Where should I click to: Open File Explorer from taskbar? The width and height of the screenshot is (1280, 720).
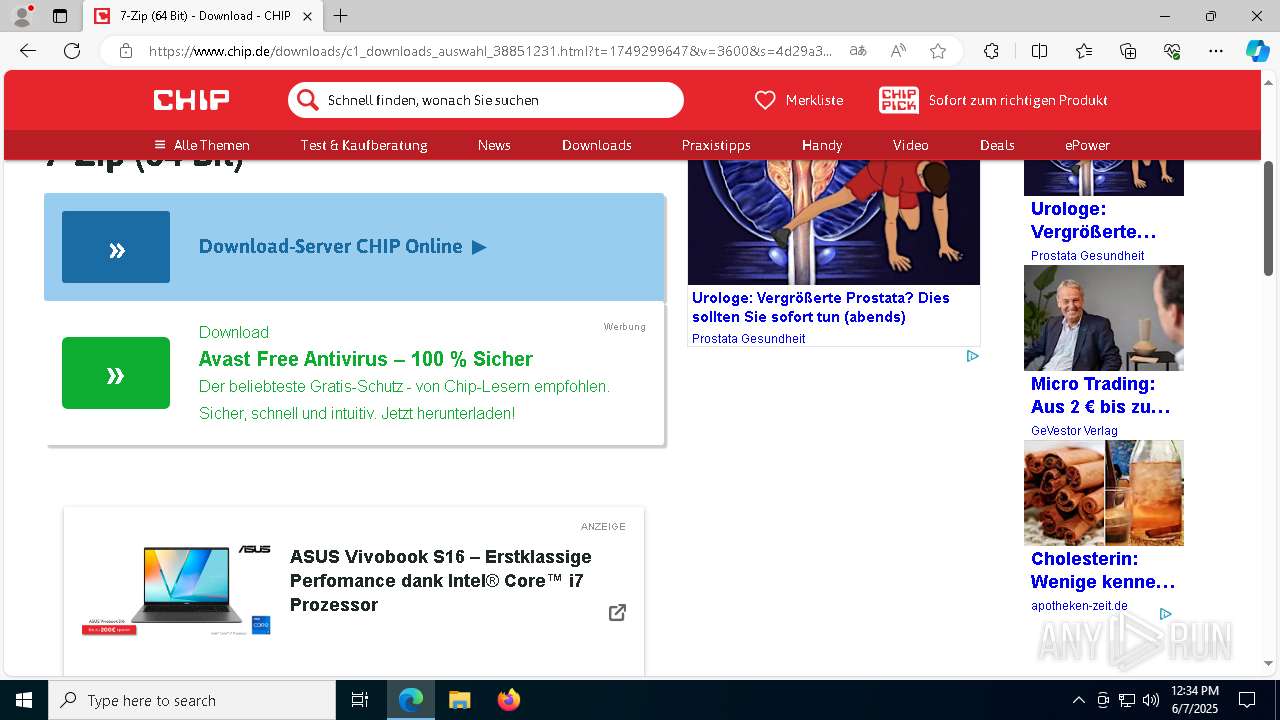coord(460,700)
